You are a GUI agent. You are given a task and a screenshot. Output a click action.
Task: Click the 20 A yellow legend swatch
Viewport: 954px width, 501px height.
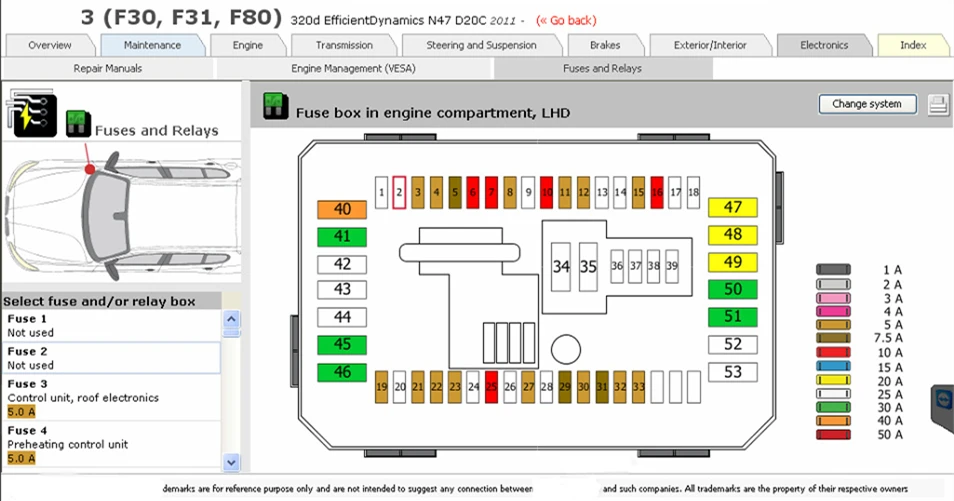coord(833,380)
